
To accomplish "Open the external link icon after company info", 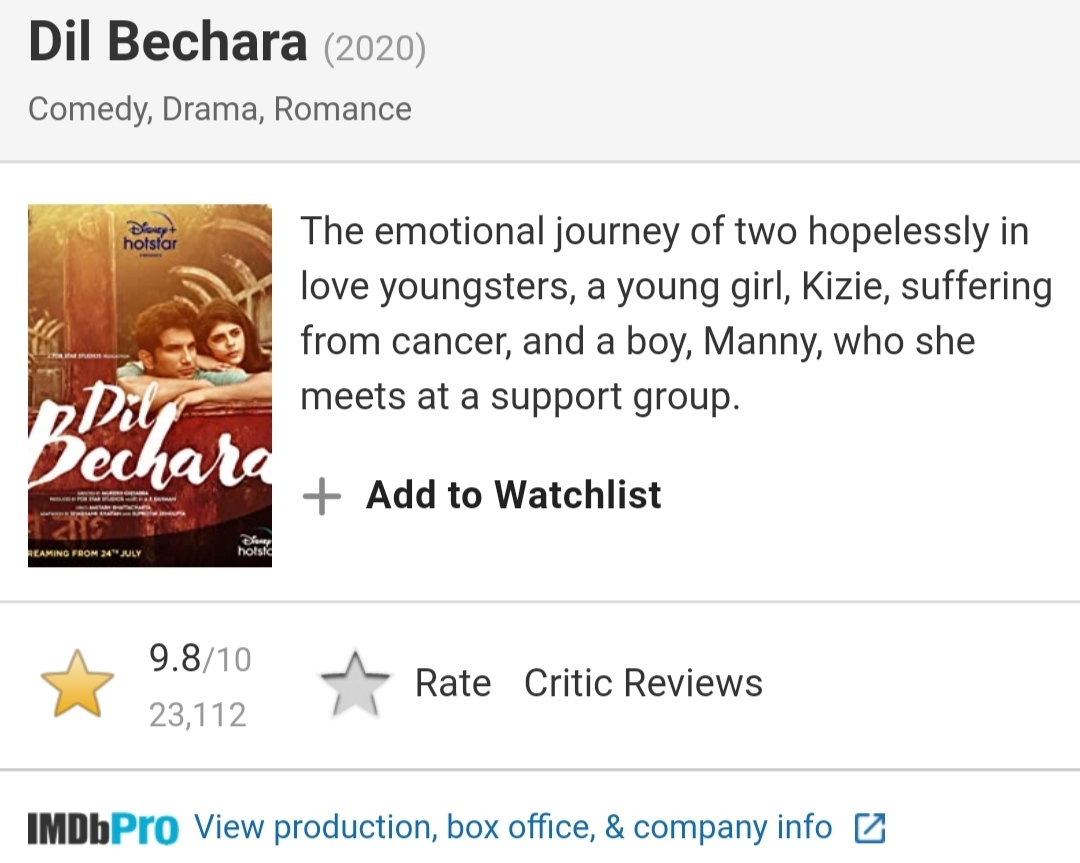I will tap(869, 828).
